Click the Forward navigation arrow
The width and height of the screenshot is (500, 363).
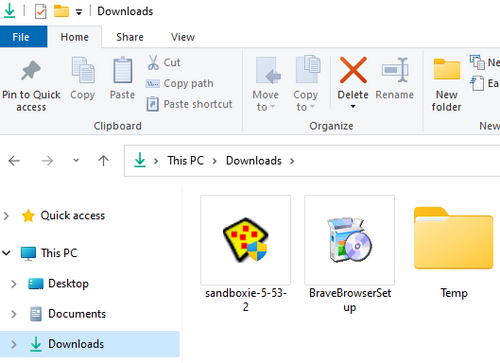[47, 161]
